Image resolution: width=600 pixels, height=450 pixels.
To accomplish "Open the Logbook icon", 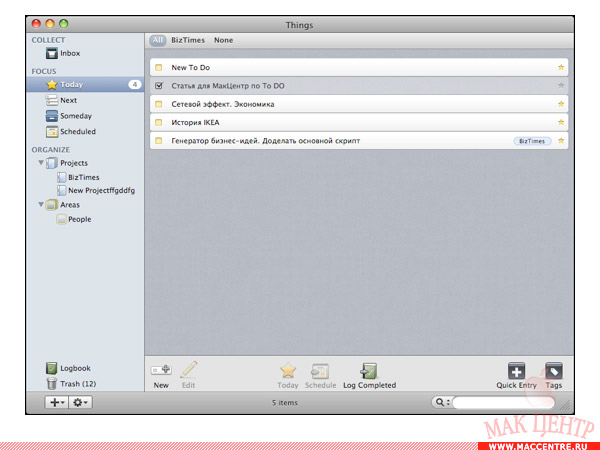I will pos(51,368).
